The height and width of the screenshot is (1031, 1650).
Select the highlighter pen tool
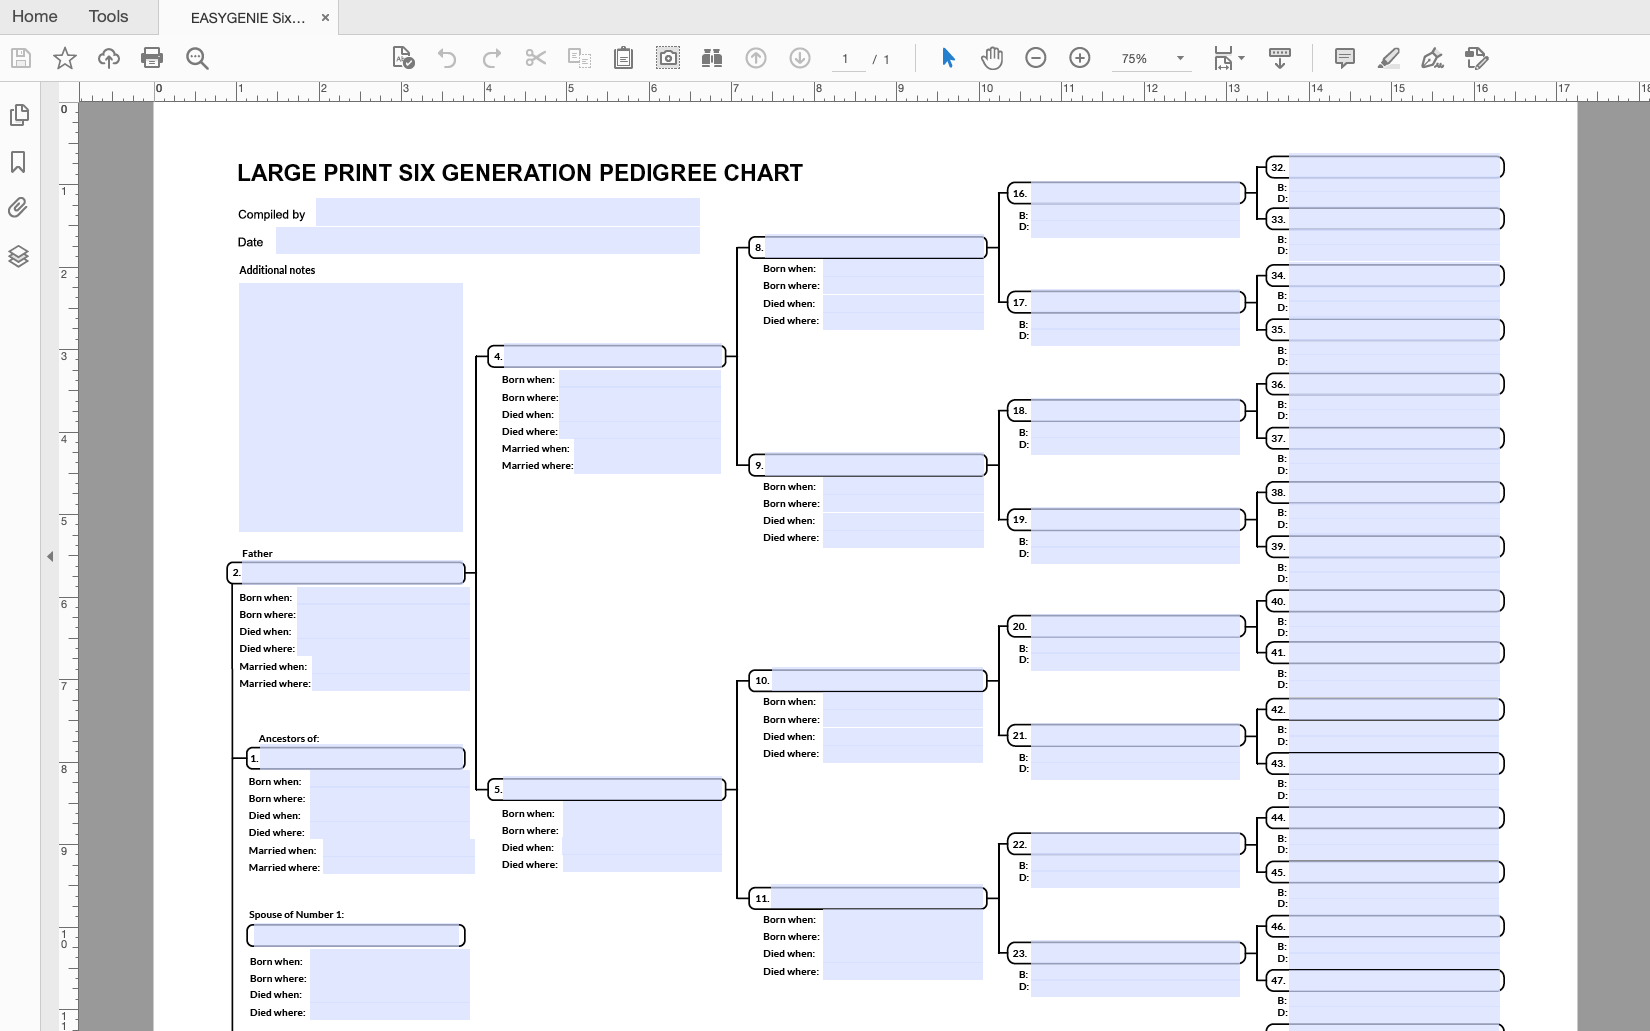pos(1388,58)
